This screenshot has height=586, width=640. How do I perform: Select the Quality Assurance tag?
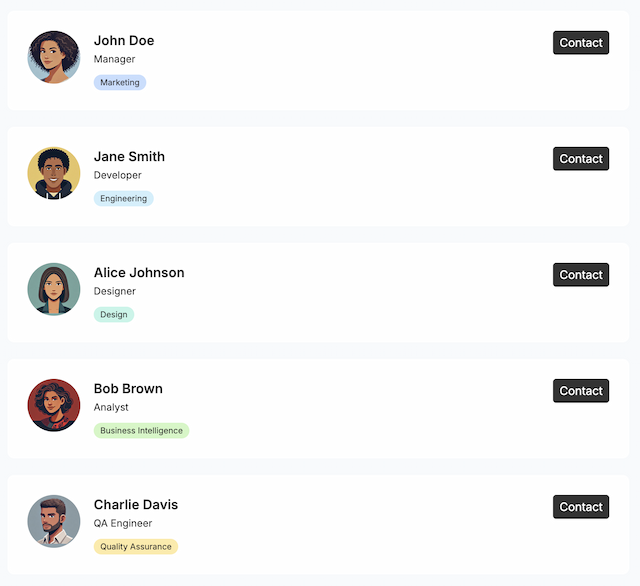(136, 547)
